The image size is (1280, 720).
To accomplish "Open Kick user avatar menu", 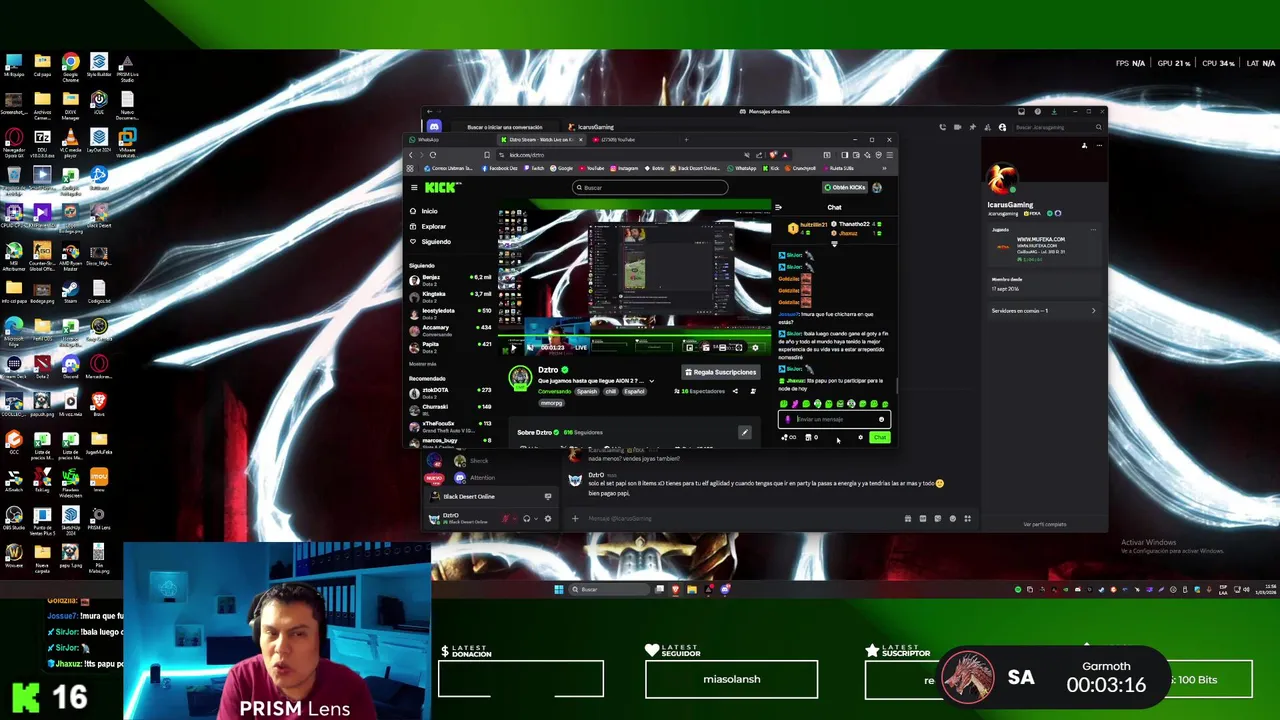I will 877,188.
